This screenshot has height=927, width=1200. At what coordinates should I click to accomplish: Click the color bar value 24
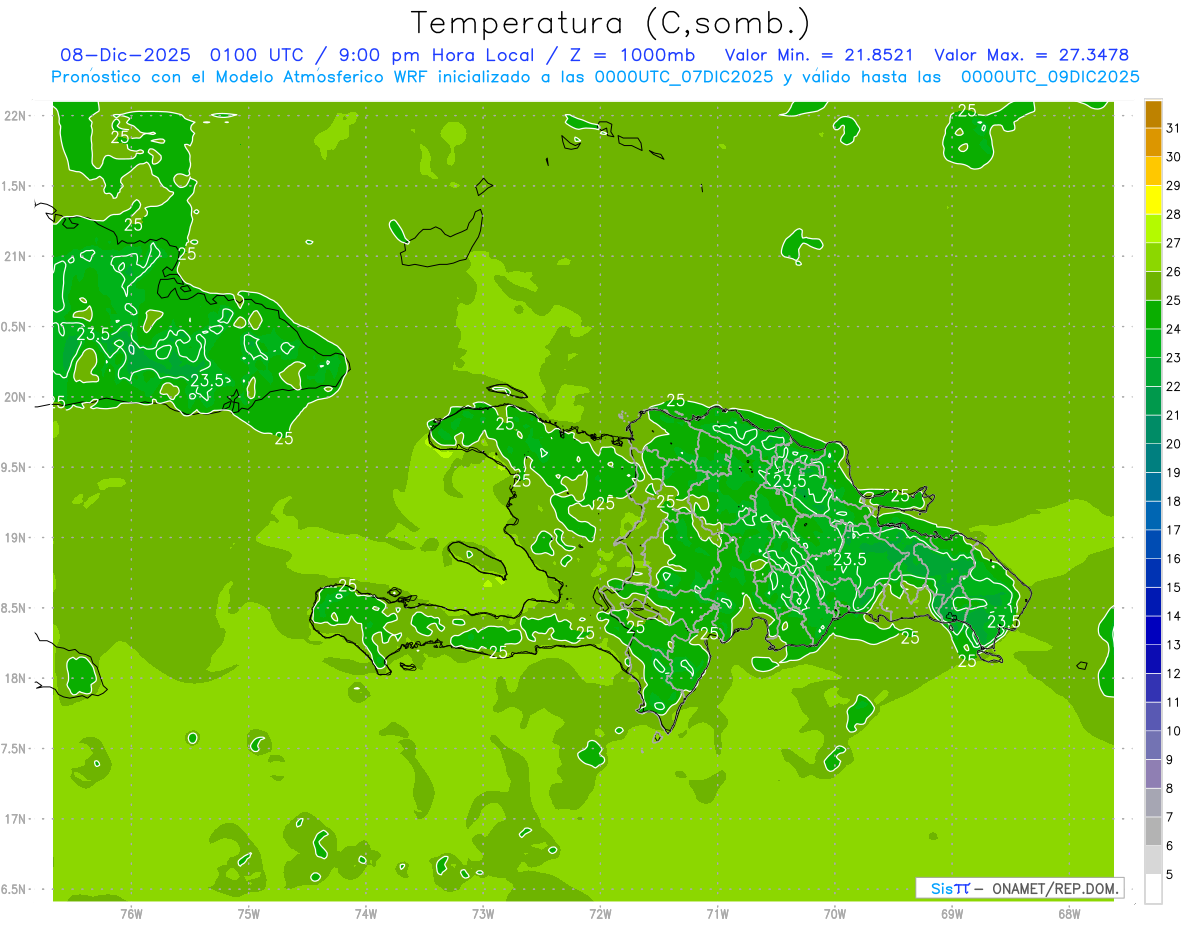click(1174, 329)
